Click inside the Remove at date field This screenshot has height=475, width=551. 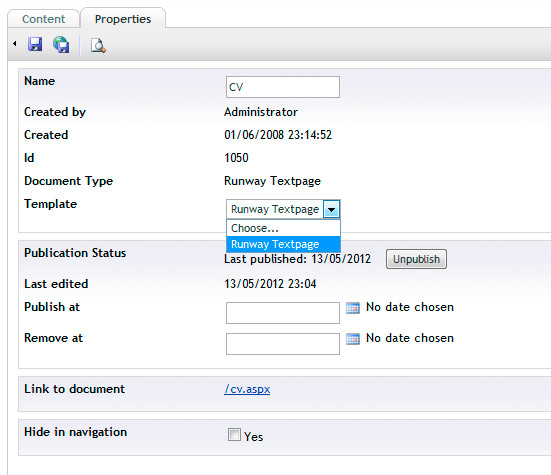click(283, 344)
